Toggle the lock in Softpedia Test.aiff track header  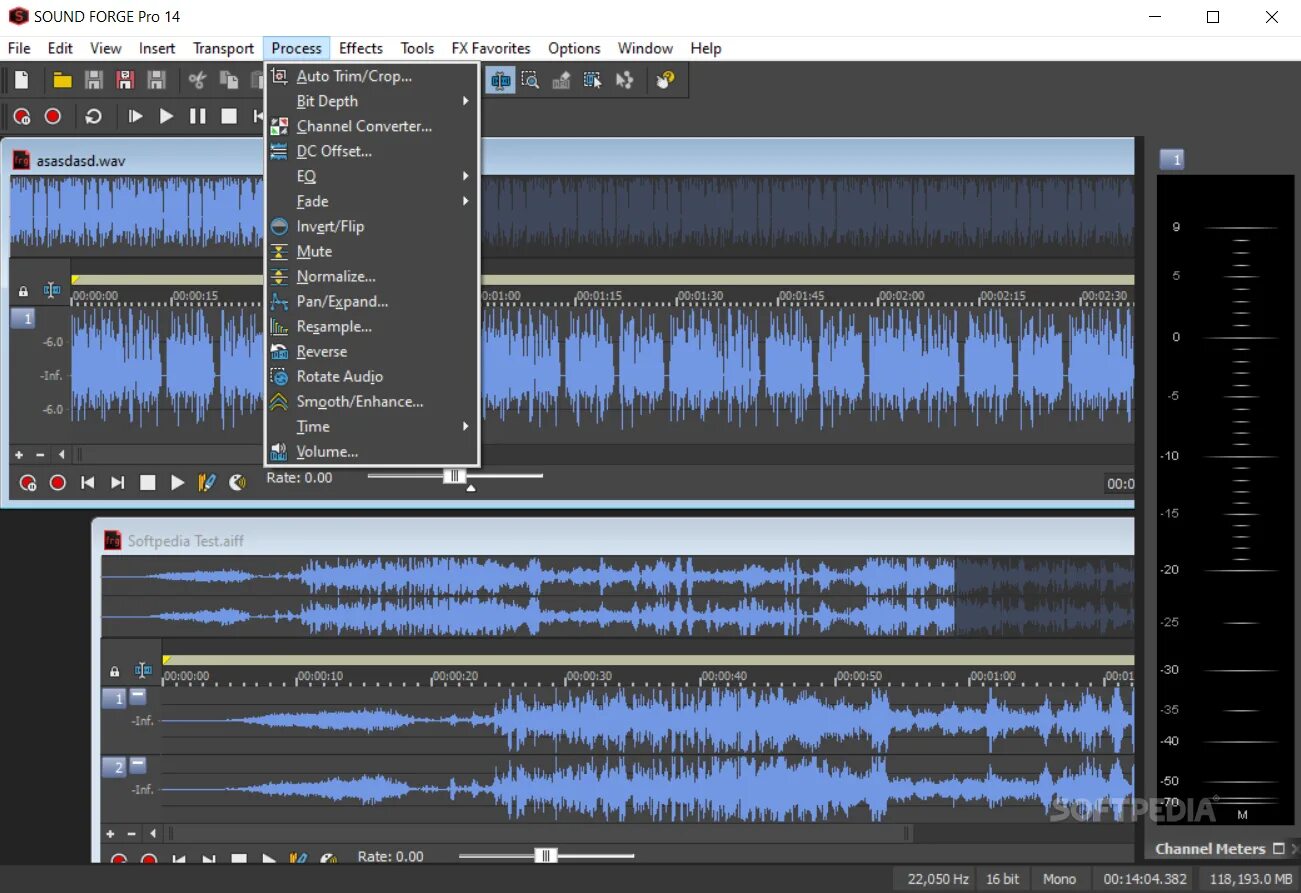click(x=113, y=670)
